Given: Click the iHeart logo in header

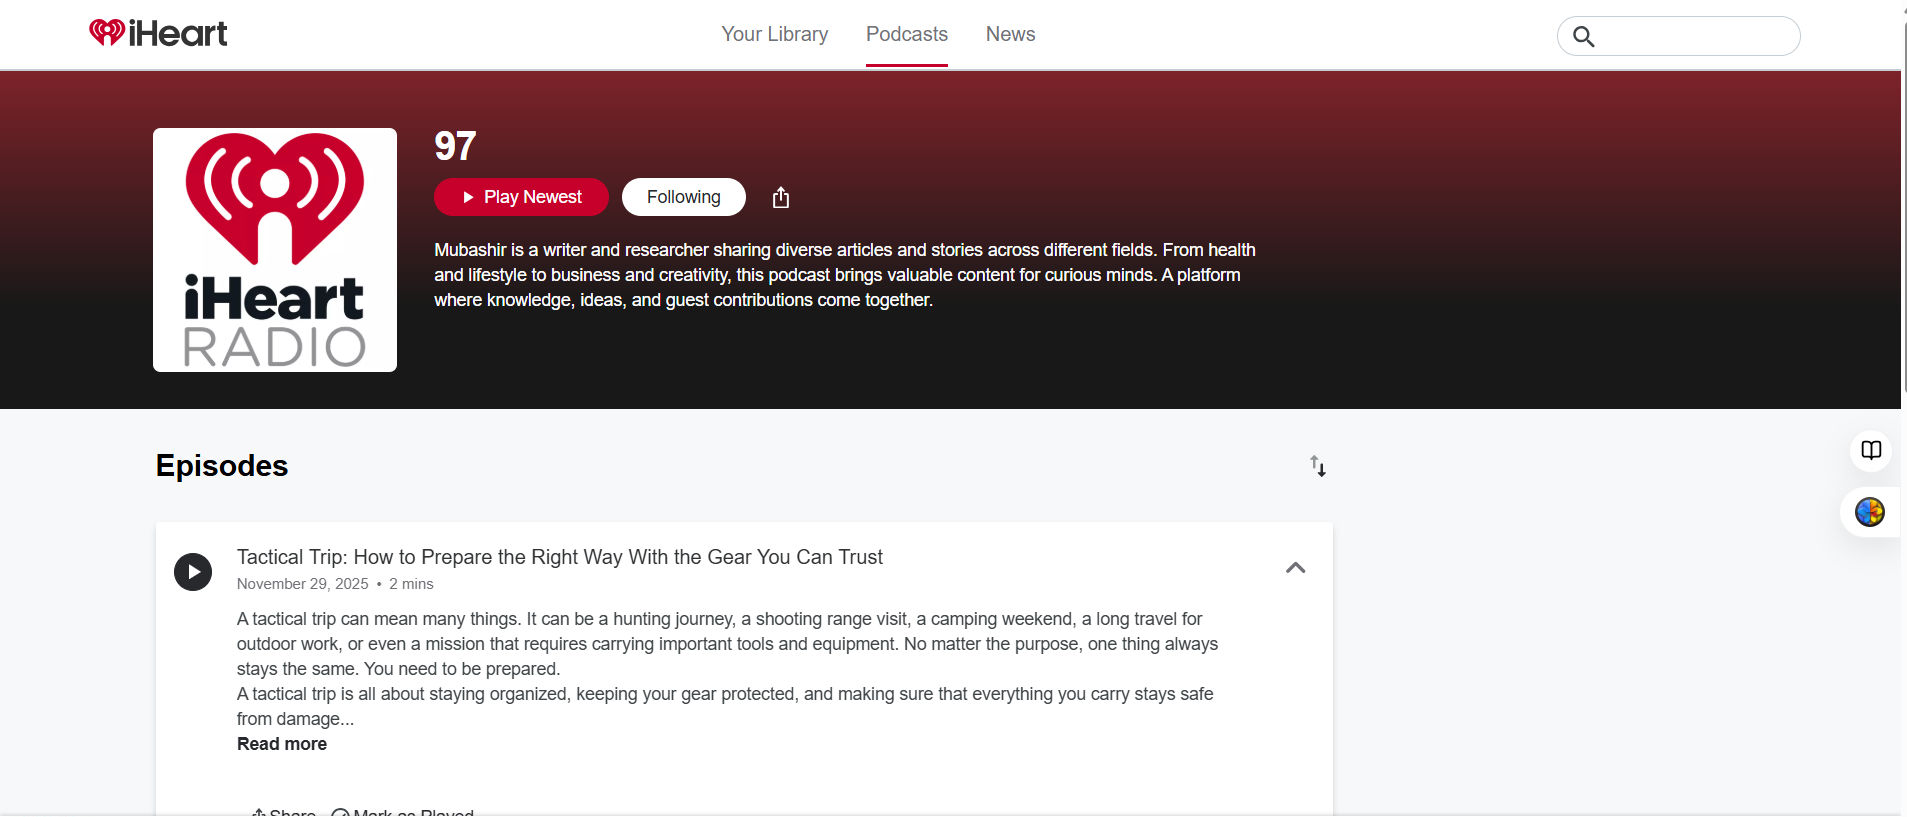Looking at the screenshot, I should (158, 34).
